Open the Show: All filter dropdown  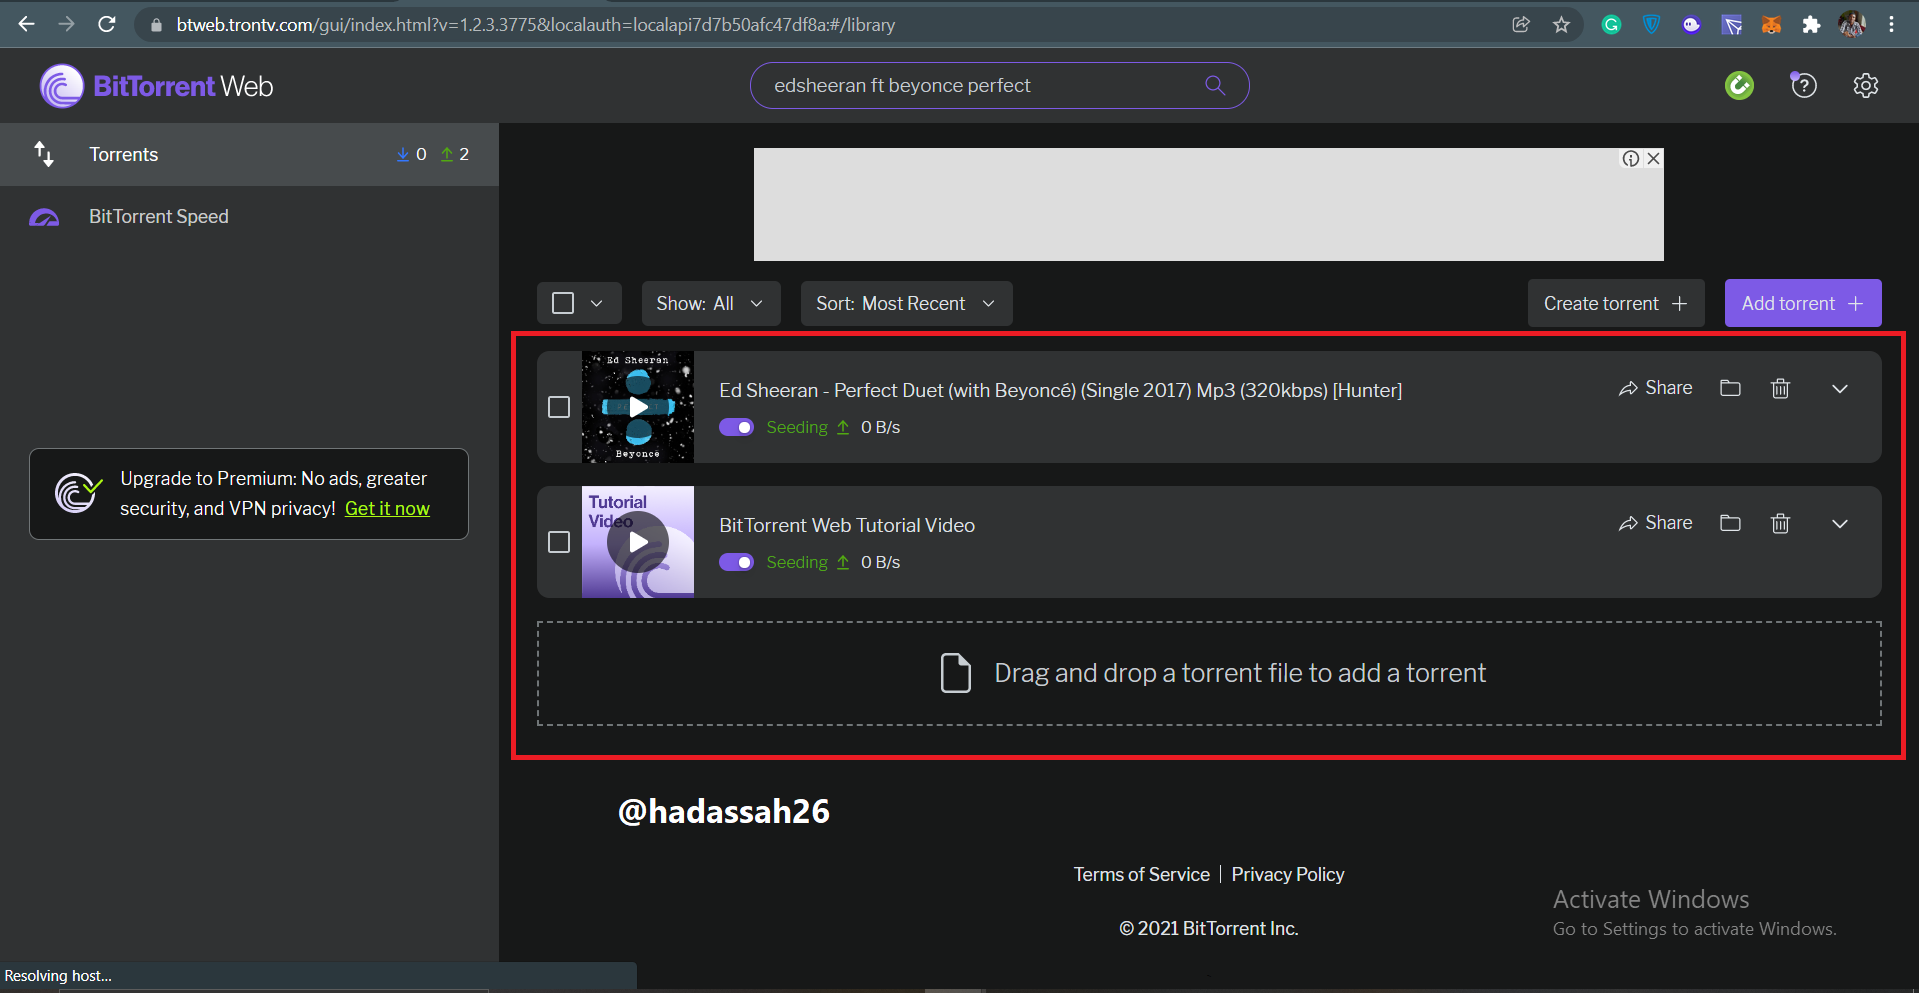[710, 303]
